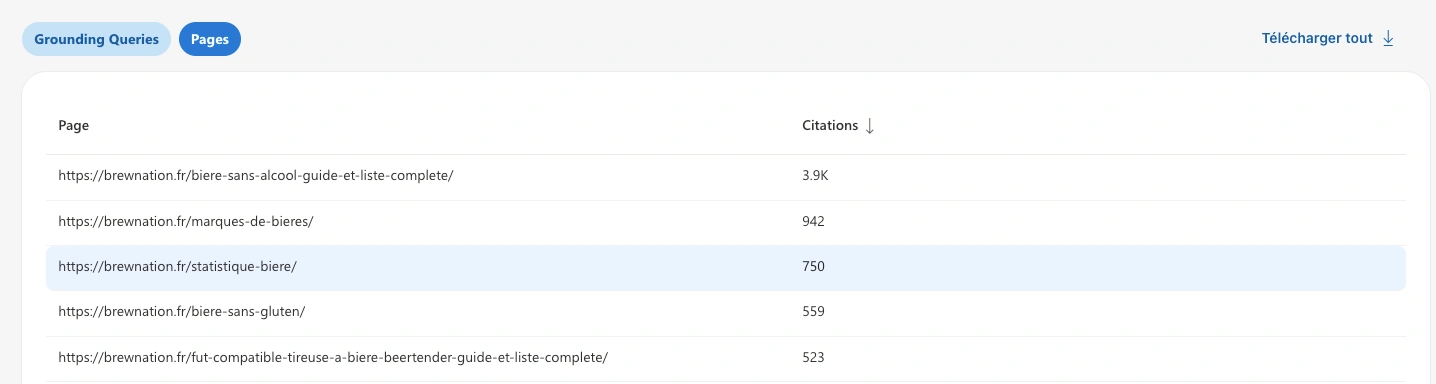Click the Citations sort arrow icon
1436x384 pixels.
pyautogui.click(x=869, y=126)
